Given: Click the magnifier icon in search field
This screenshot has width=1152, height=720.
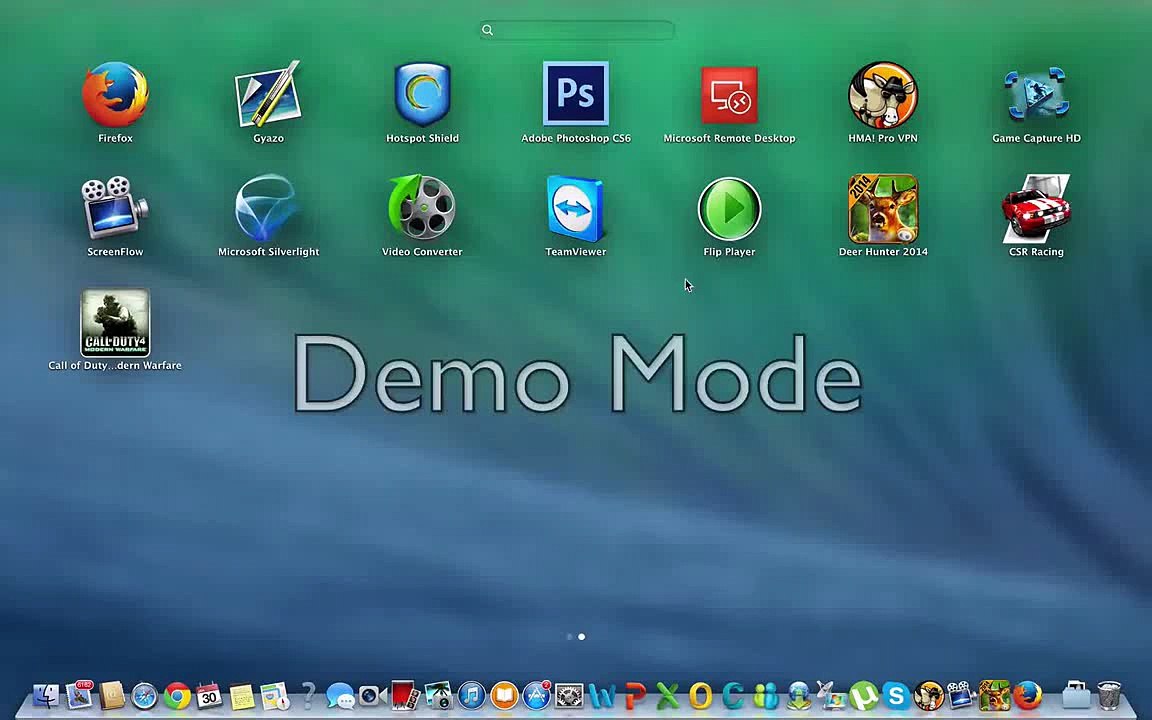Looking at the screenshot, I should pyautogui.click(x=487, y=30).
